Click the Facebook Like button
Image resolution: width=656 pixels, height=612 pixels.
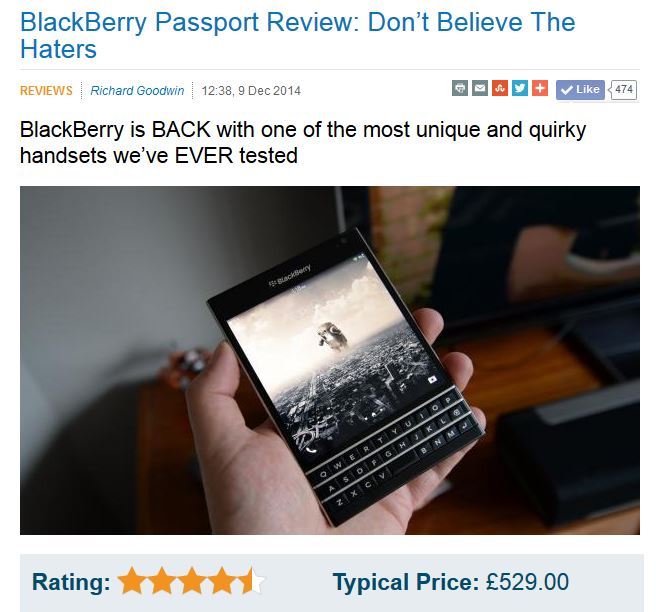click(x=580, y=90)
